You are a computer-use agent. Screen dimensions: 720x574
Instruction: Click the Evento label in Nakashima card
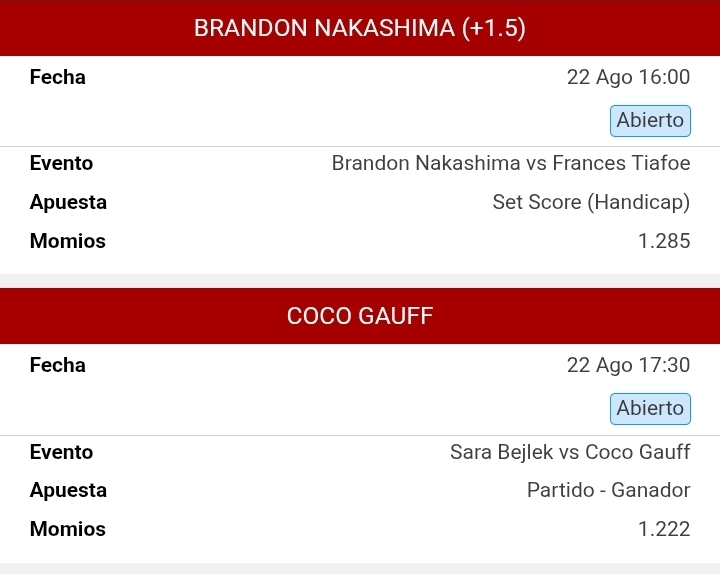(x=62, y=163)
